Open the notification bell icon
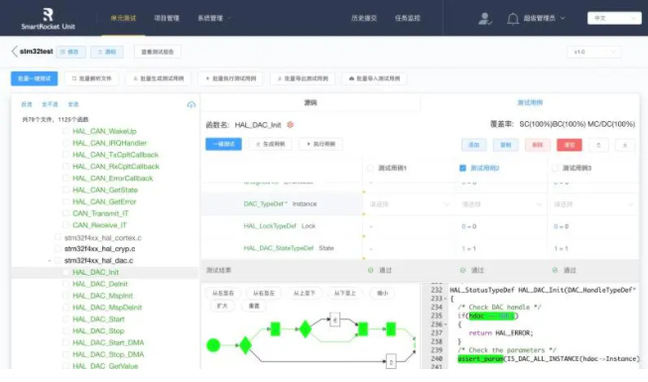The image size is (648, 382). click(513, 19)
